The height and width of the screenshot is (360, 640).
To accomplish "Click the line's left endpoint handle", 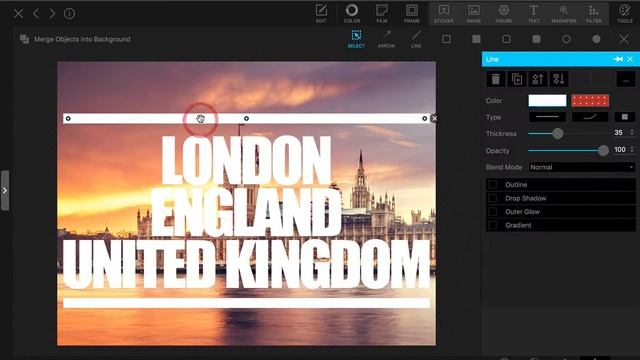I will tap(68, 118).
